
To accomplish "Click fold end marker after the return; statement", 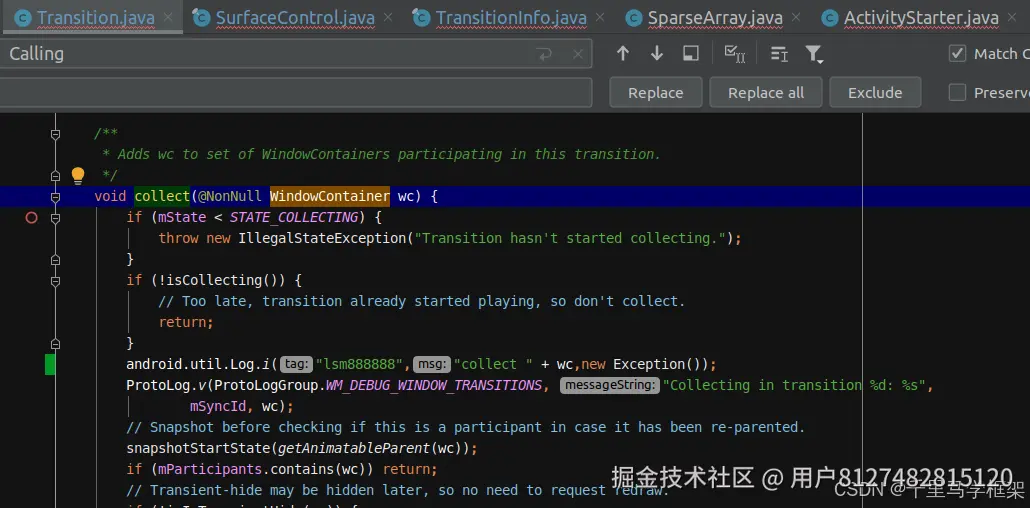I will point(55,343).
